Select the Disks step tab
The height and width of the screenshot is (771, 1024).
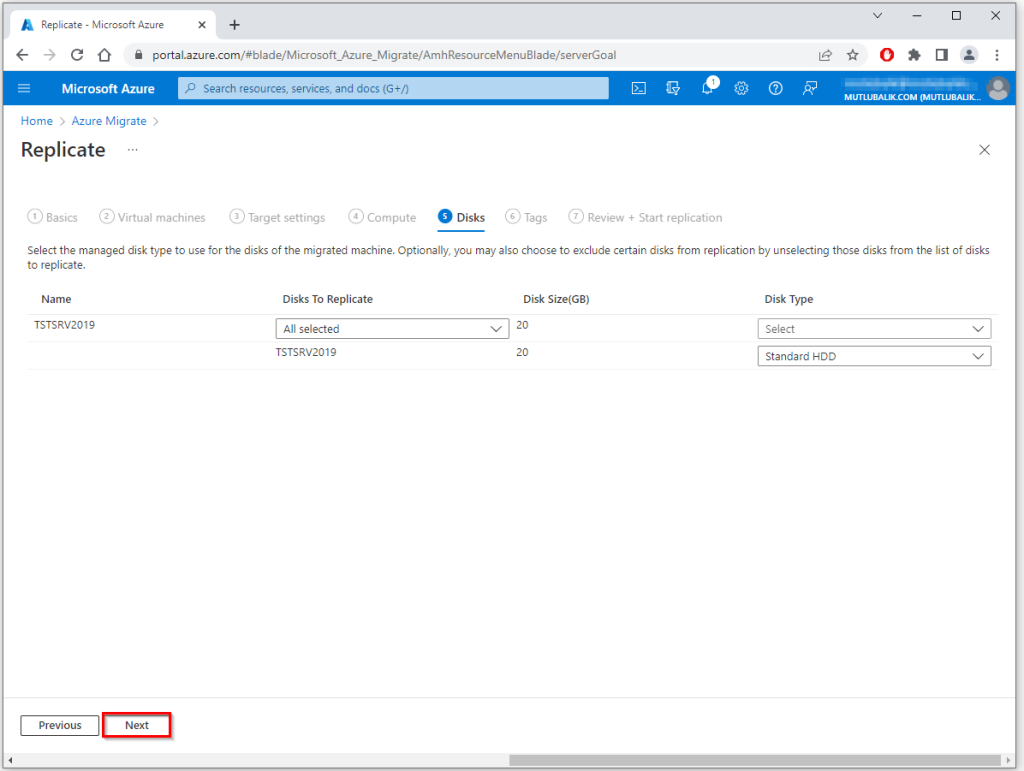tap(462, 217)
